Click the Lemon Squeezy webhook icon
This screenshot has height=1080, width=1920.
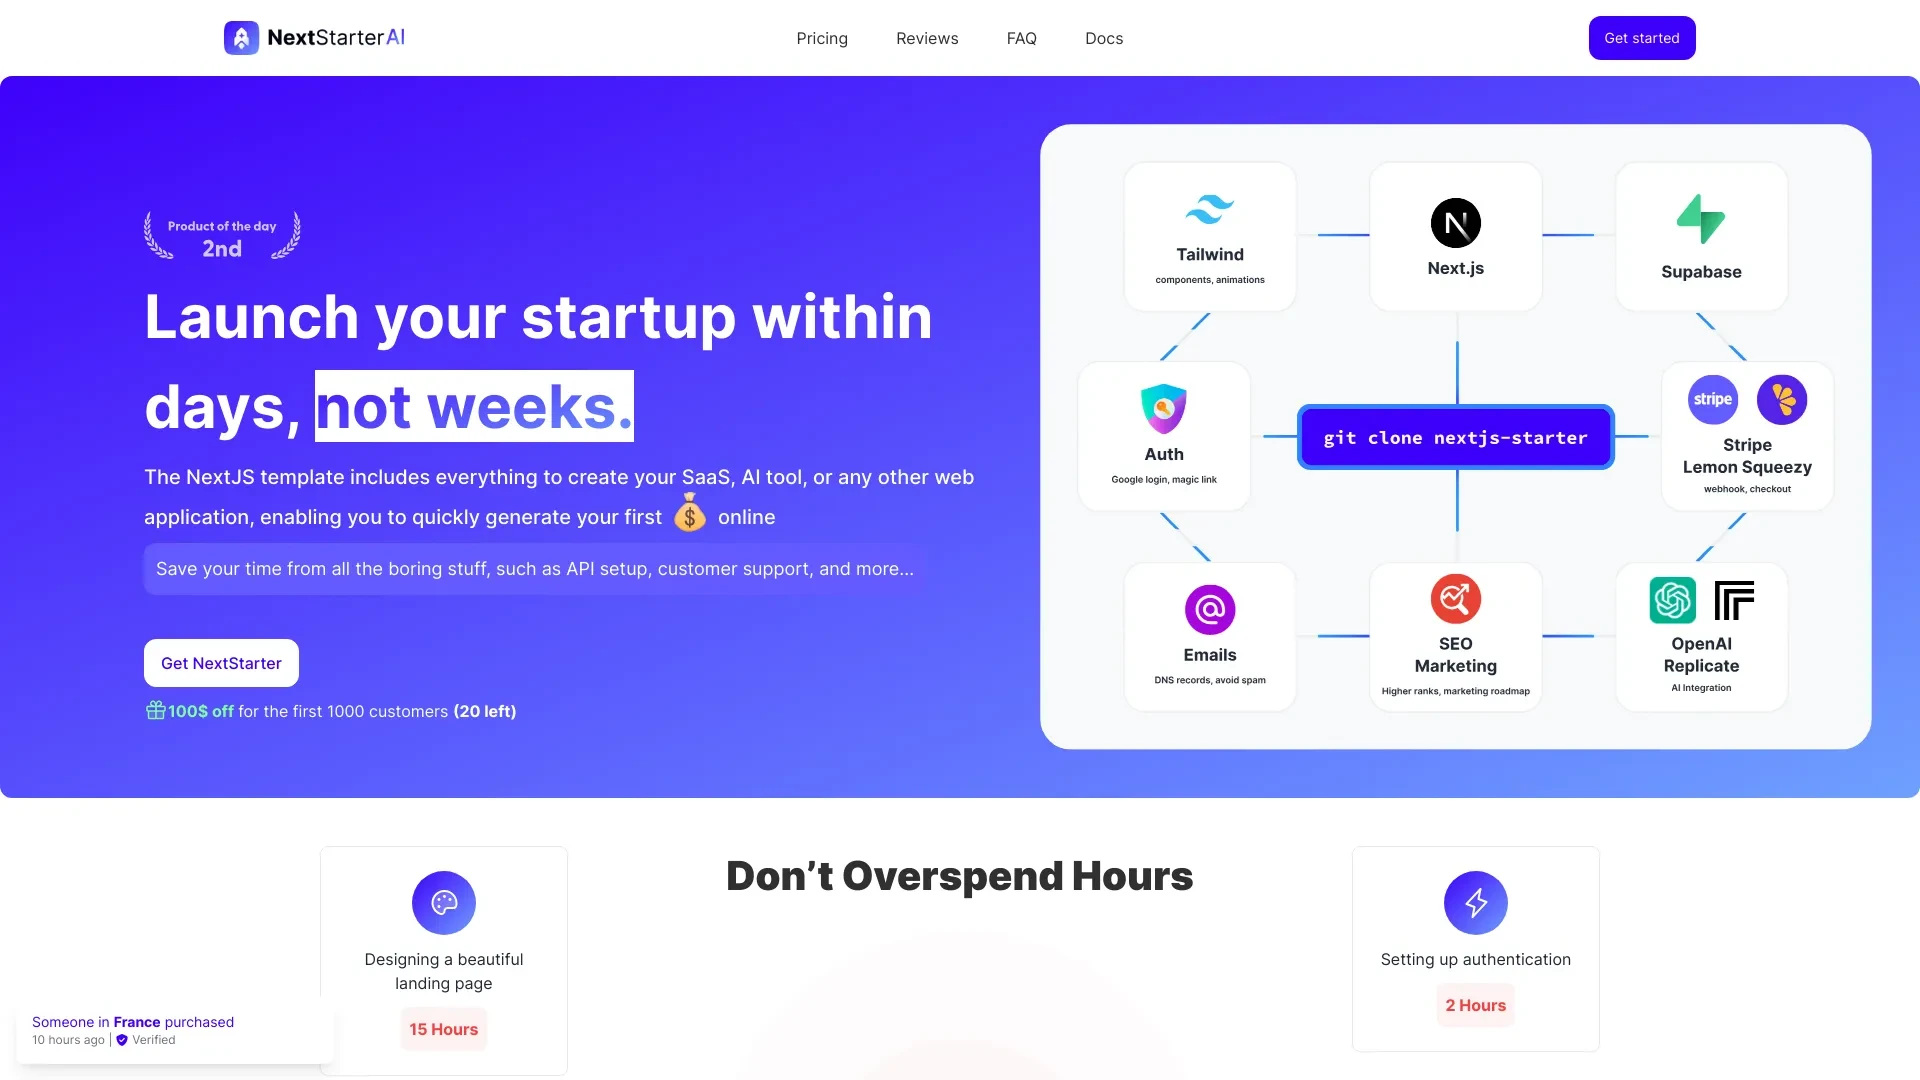click(1780, 400)
